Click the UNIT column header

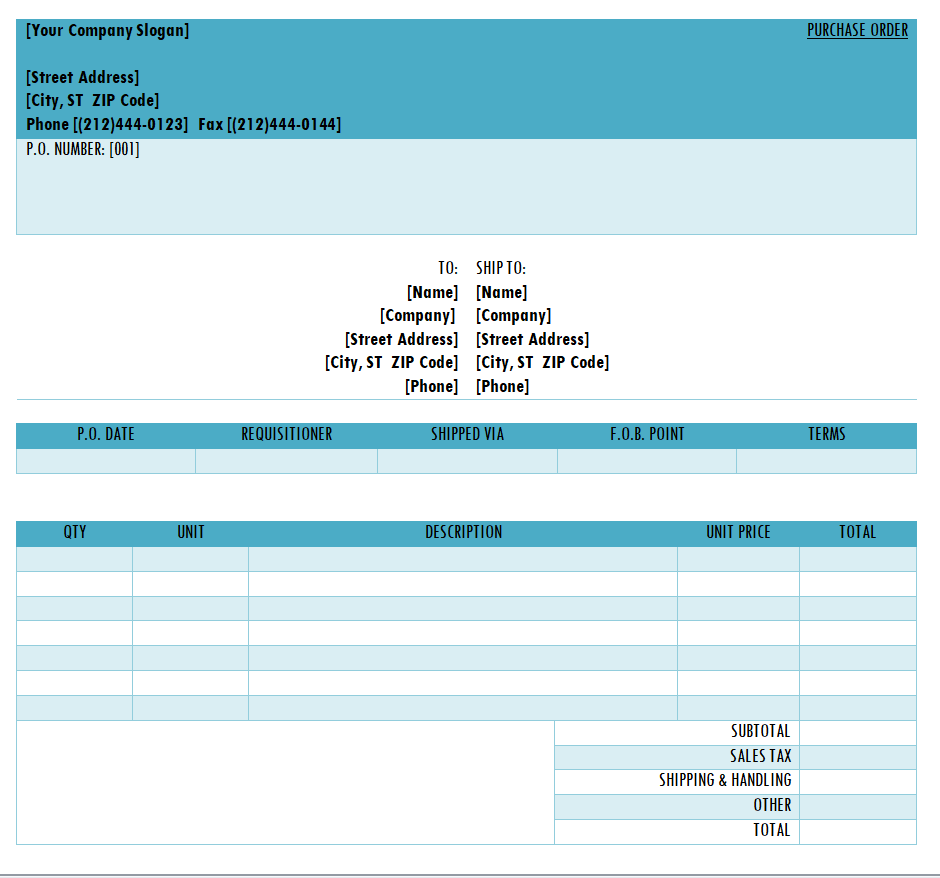(191, 532)
